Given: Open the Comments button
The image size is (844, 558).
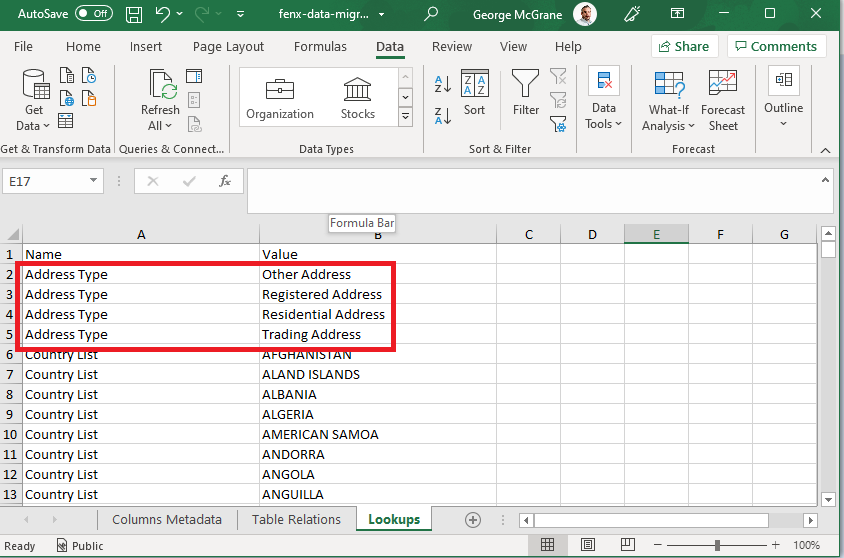Looking at the screenshot, I should [776, 47].
